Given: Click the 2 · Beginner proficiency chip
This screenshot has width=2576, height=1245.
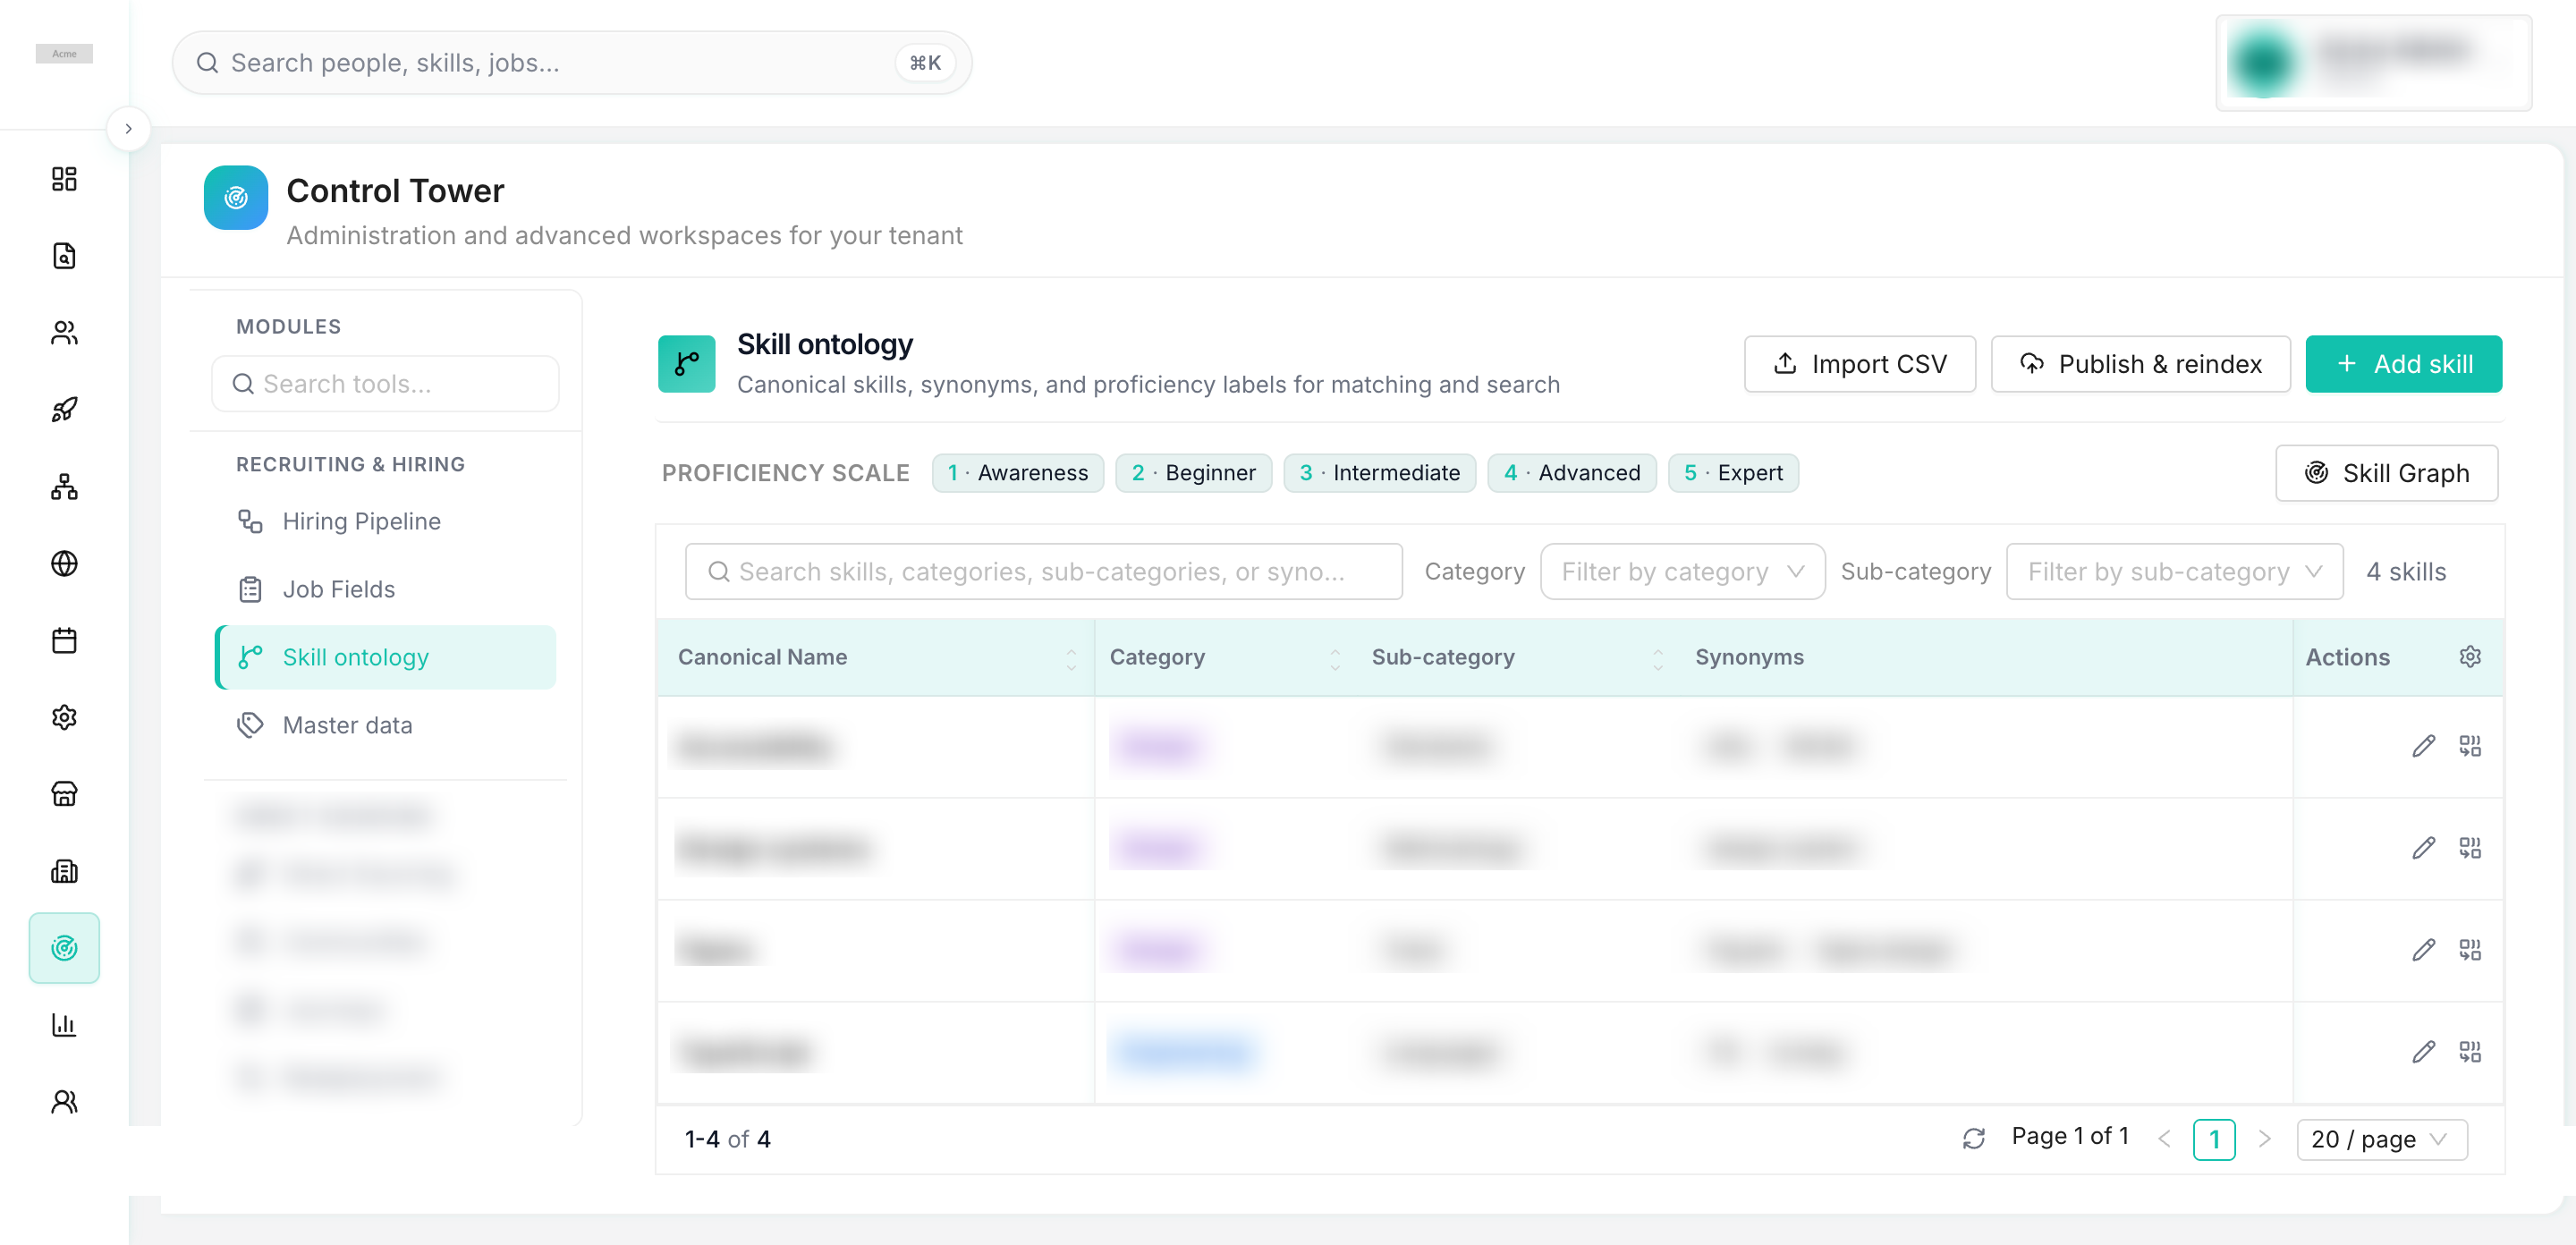Looking at the screenshot, I should (1193, 473).
